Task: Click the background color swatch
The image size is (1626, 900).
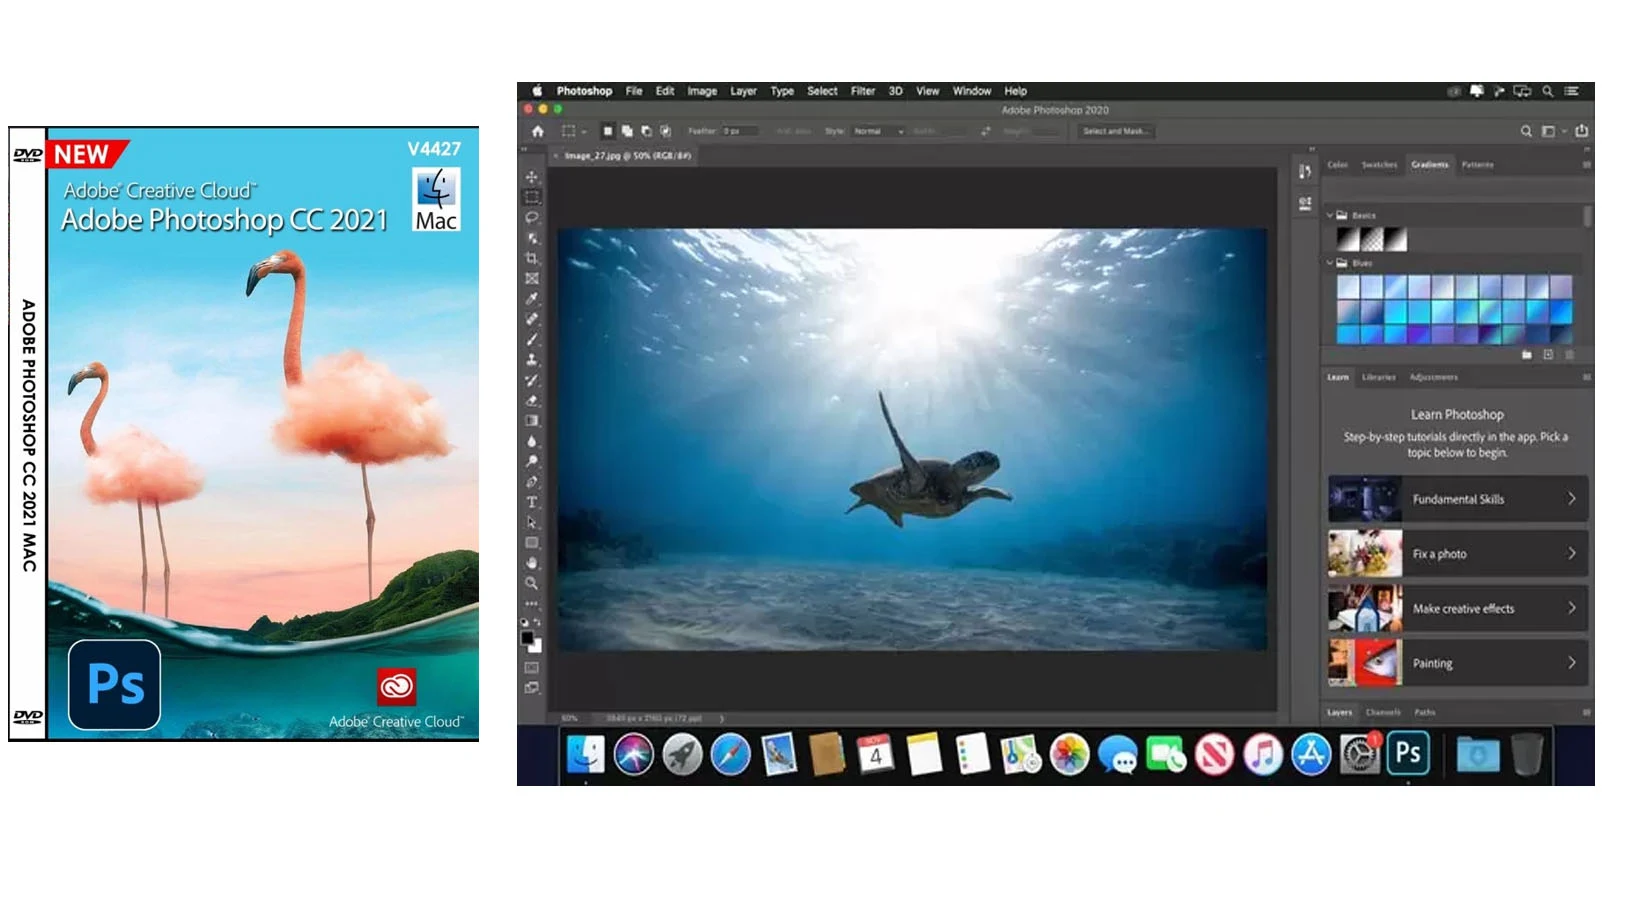Action: click(536, 647)
